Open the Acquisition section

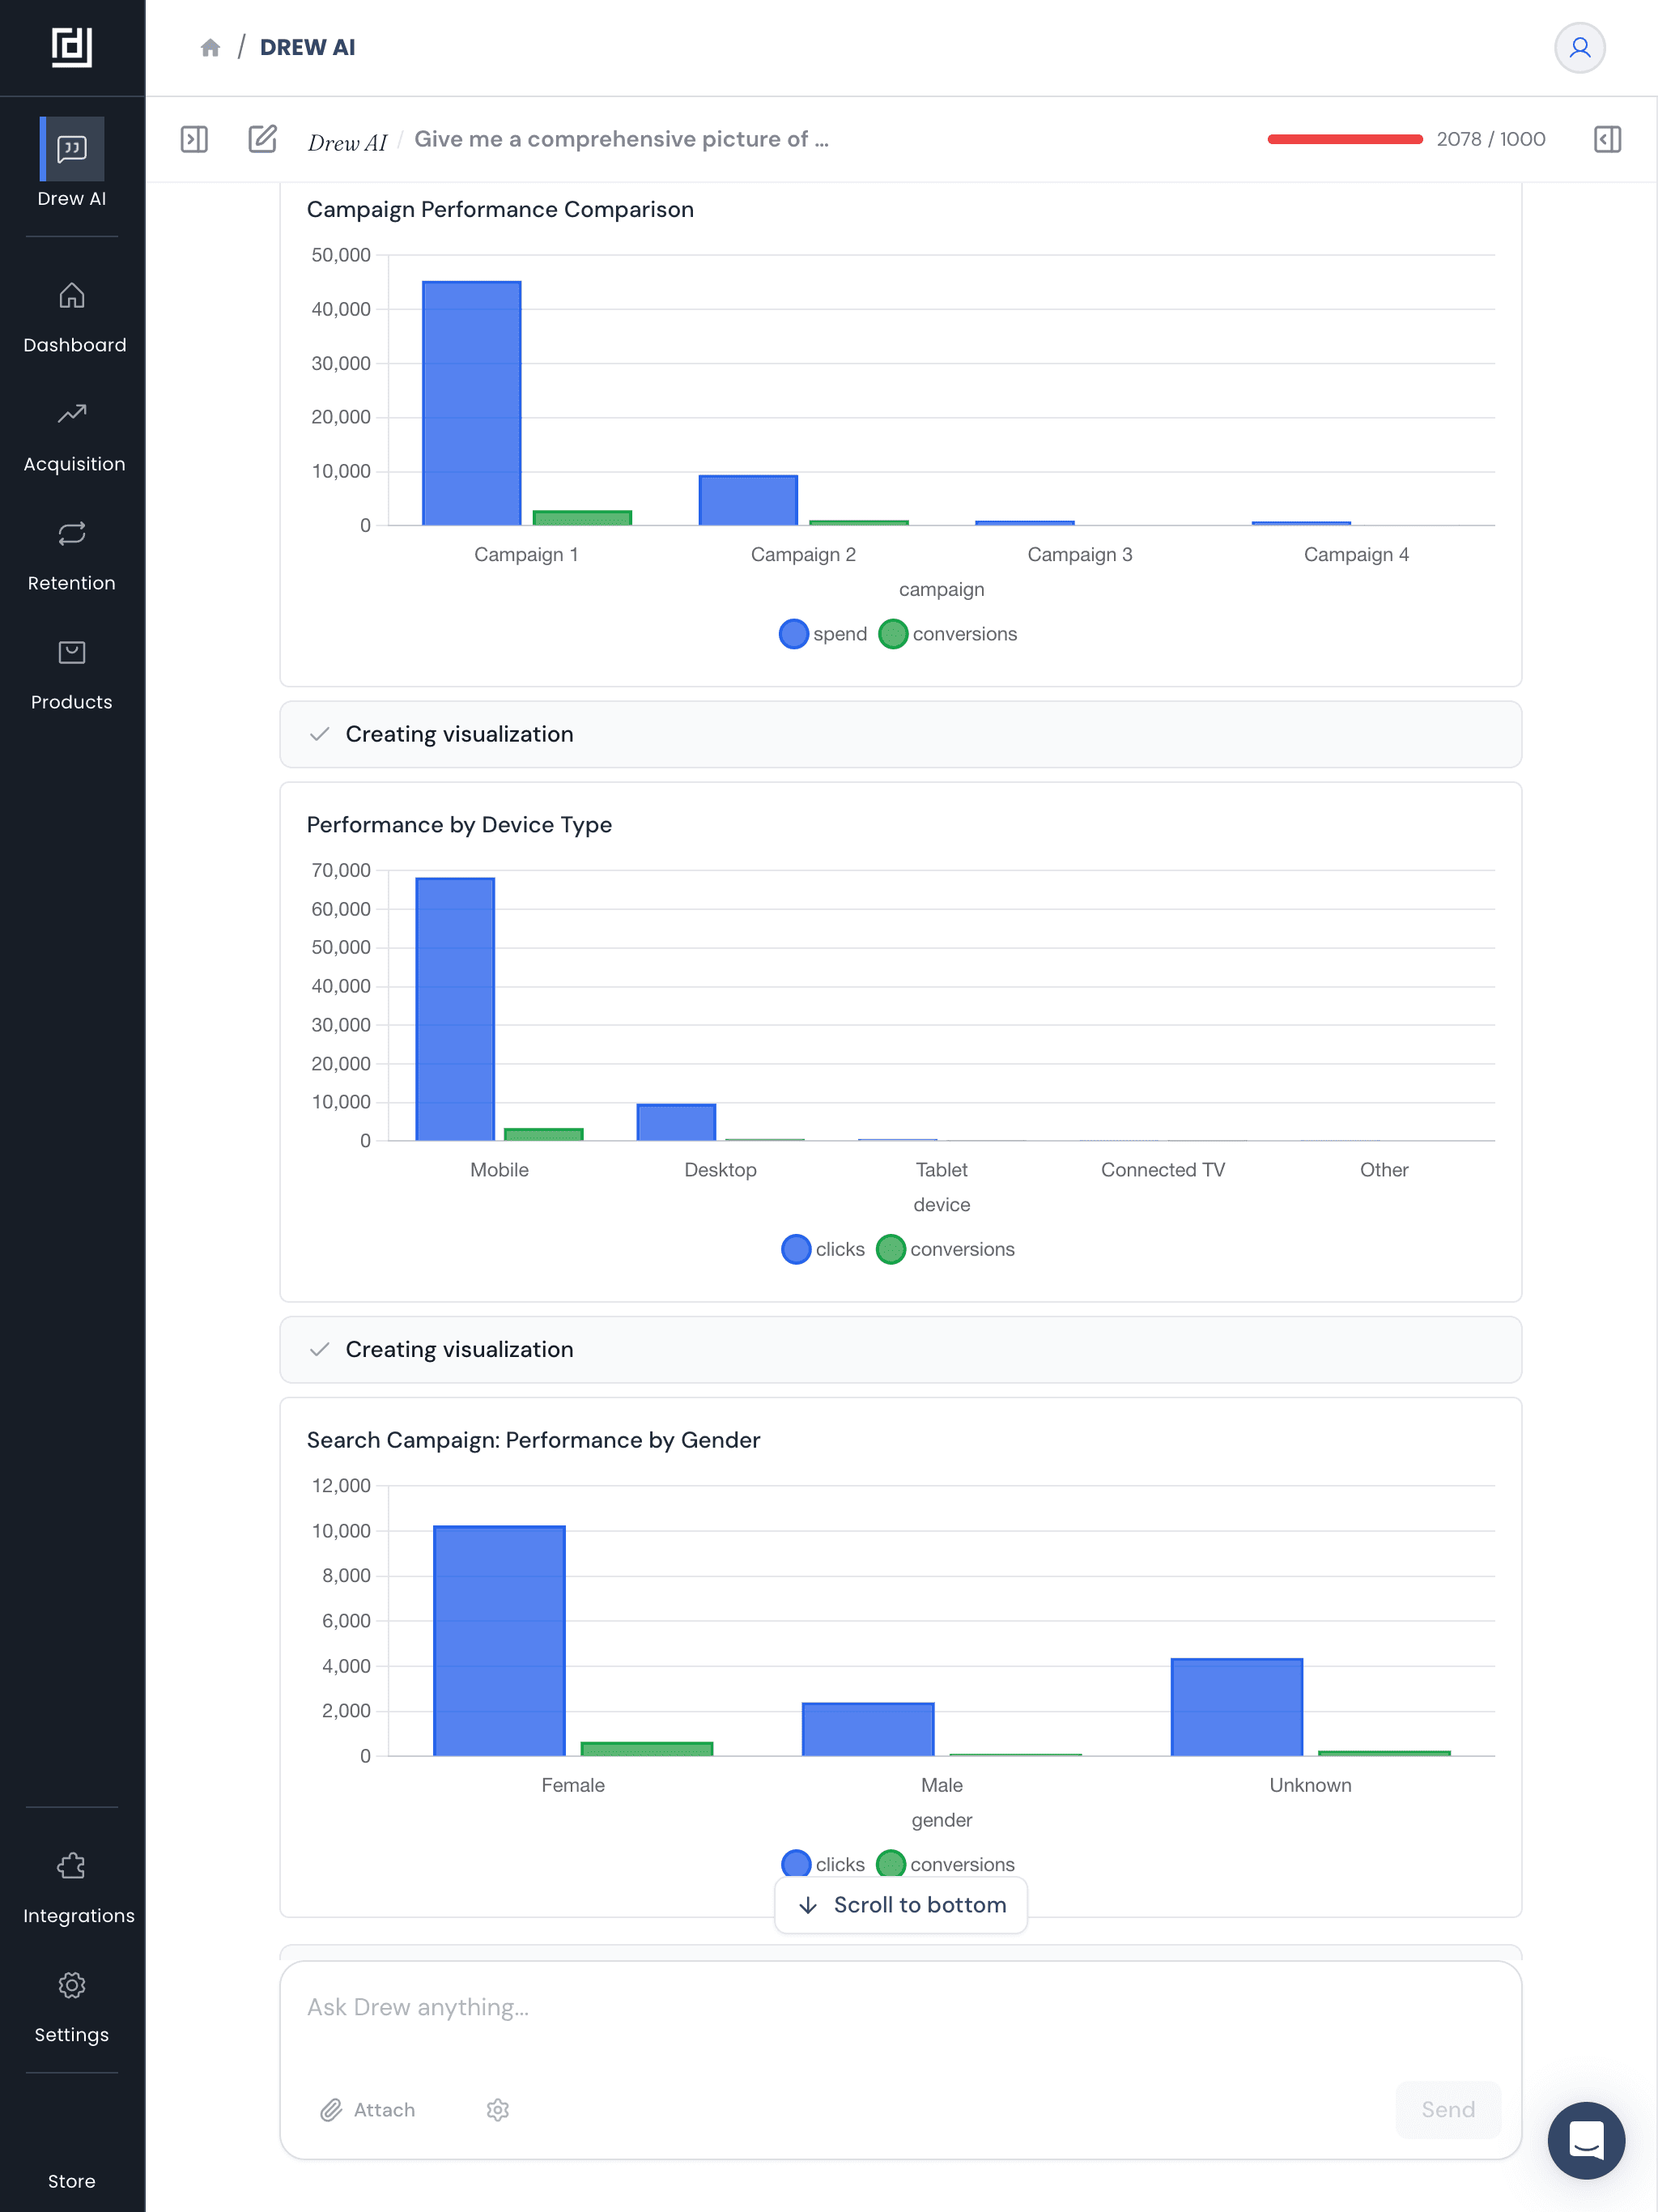pos(73,437)
